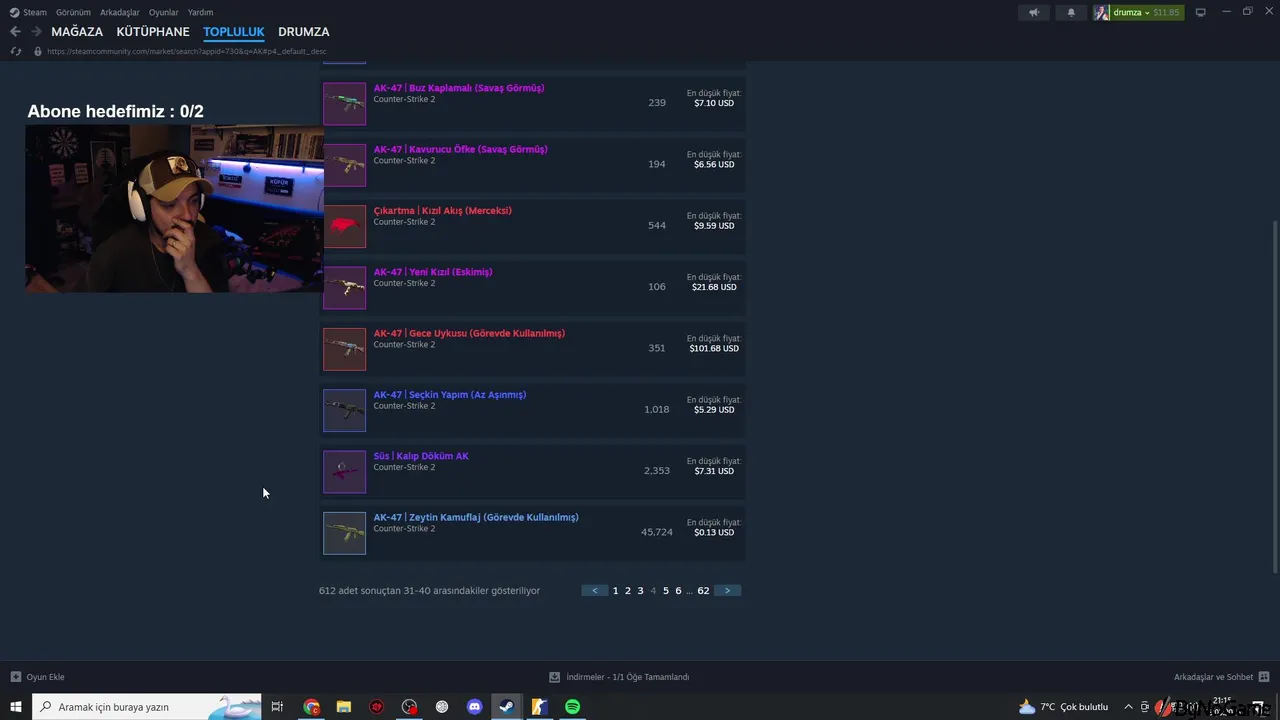Open the Steam menu
Viewport: 1280px width, 720px height.
tap(35, 12)
